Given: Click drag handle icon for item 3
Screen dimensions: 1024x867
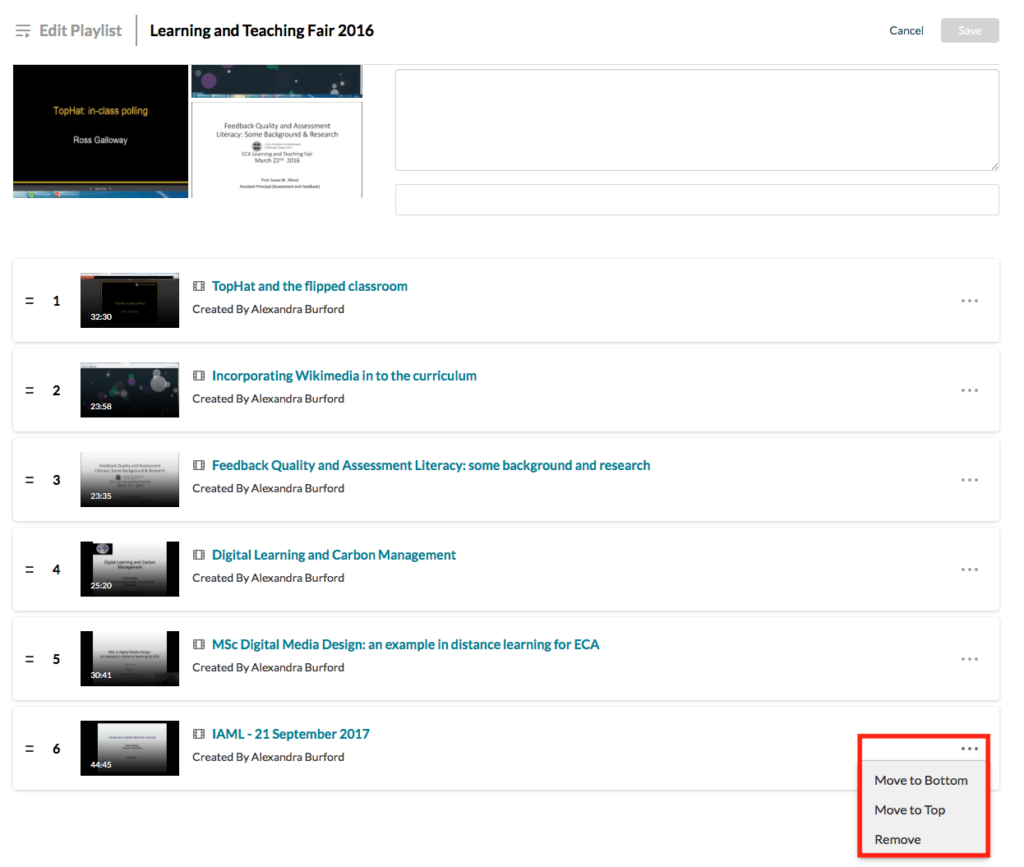Looking at the screenshot, I should pos(29,480).
